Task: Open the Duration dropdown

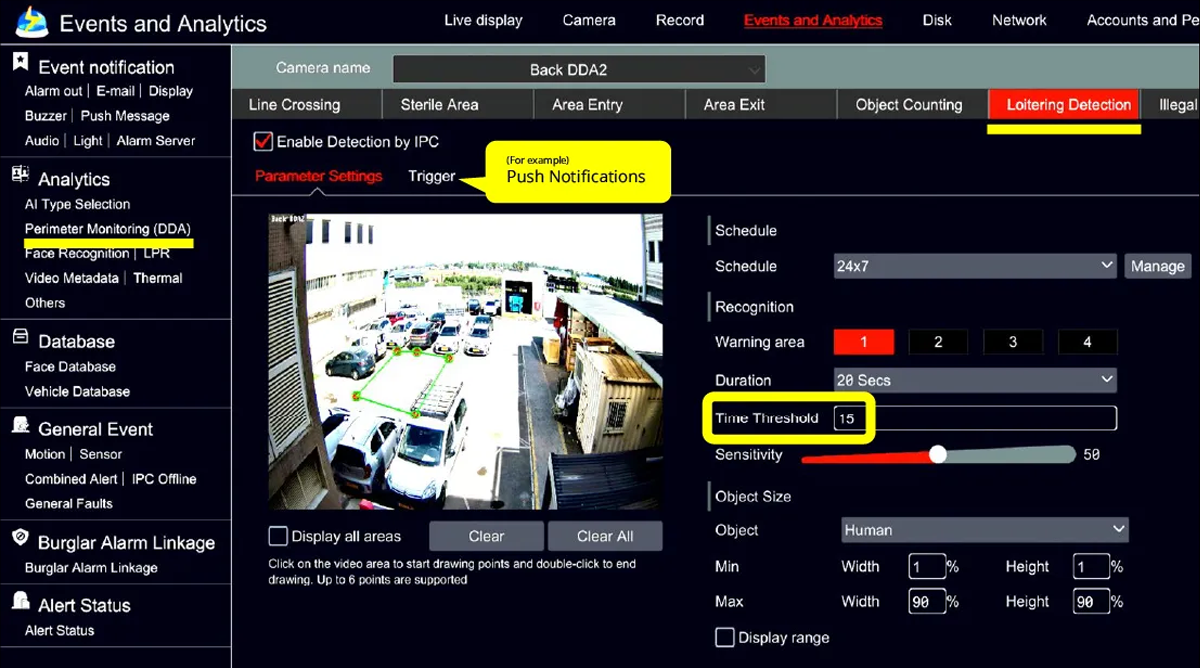Action: coord(974,380)
